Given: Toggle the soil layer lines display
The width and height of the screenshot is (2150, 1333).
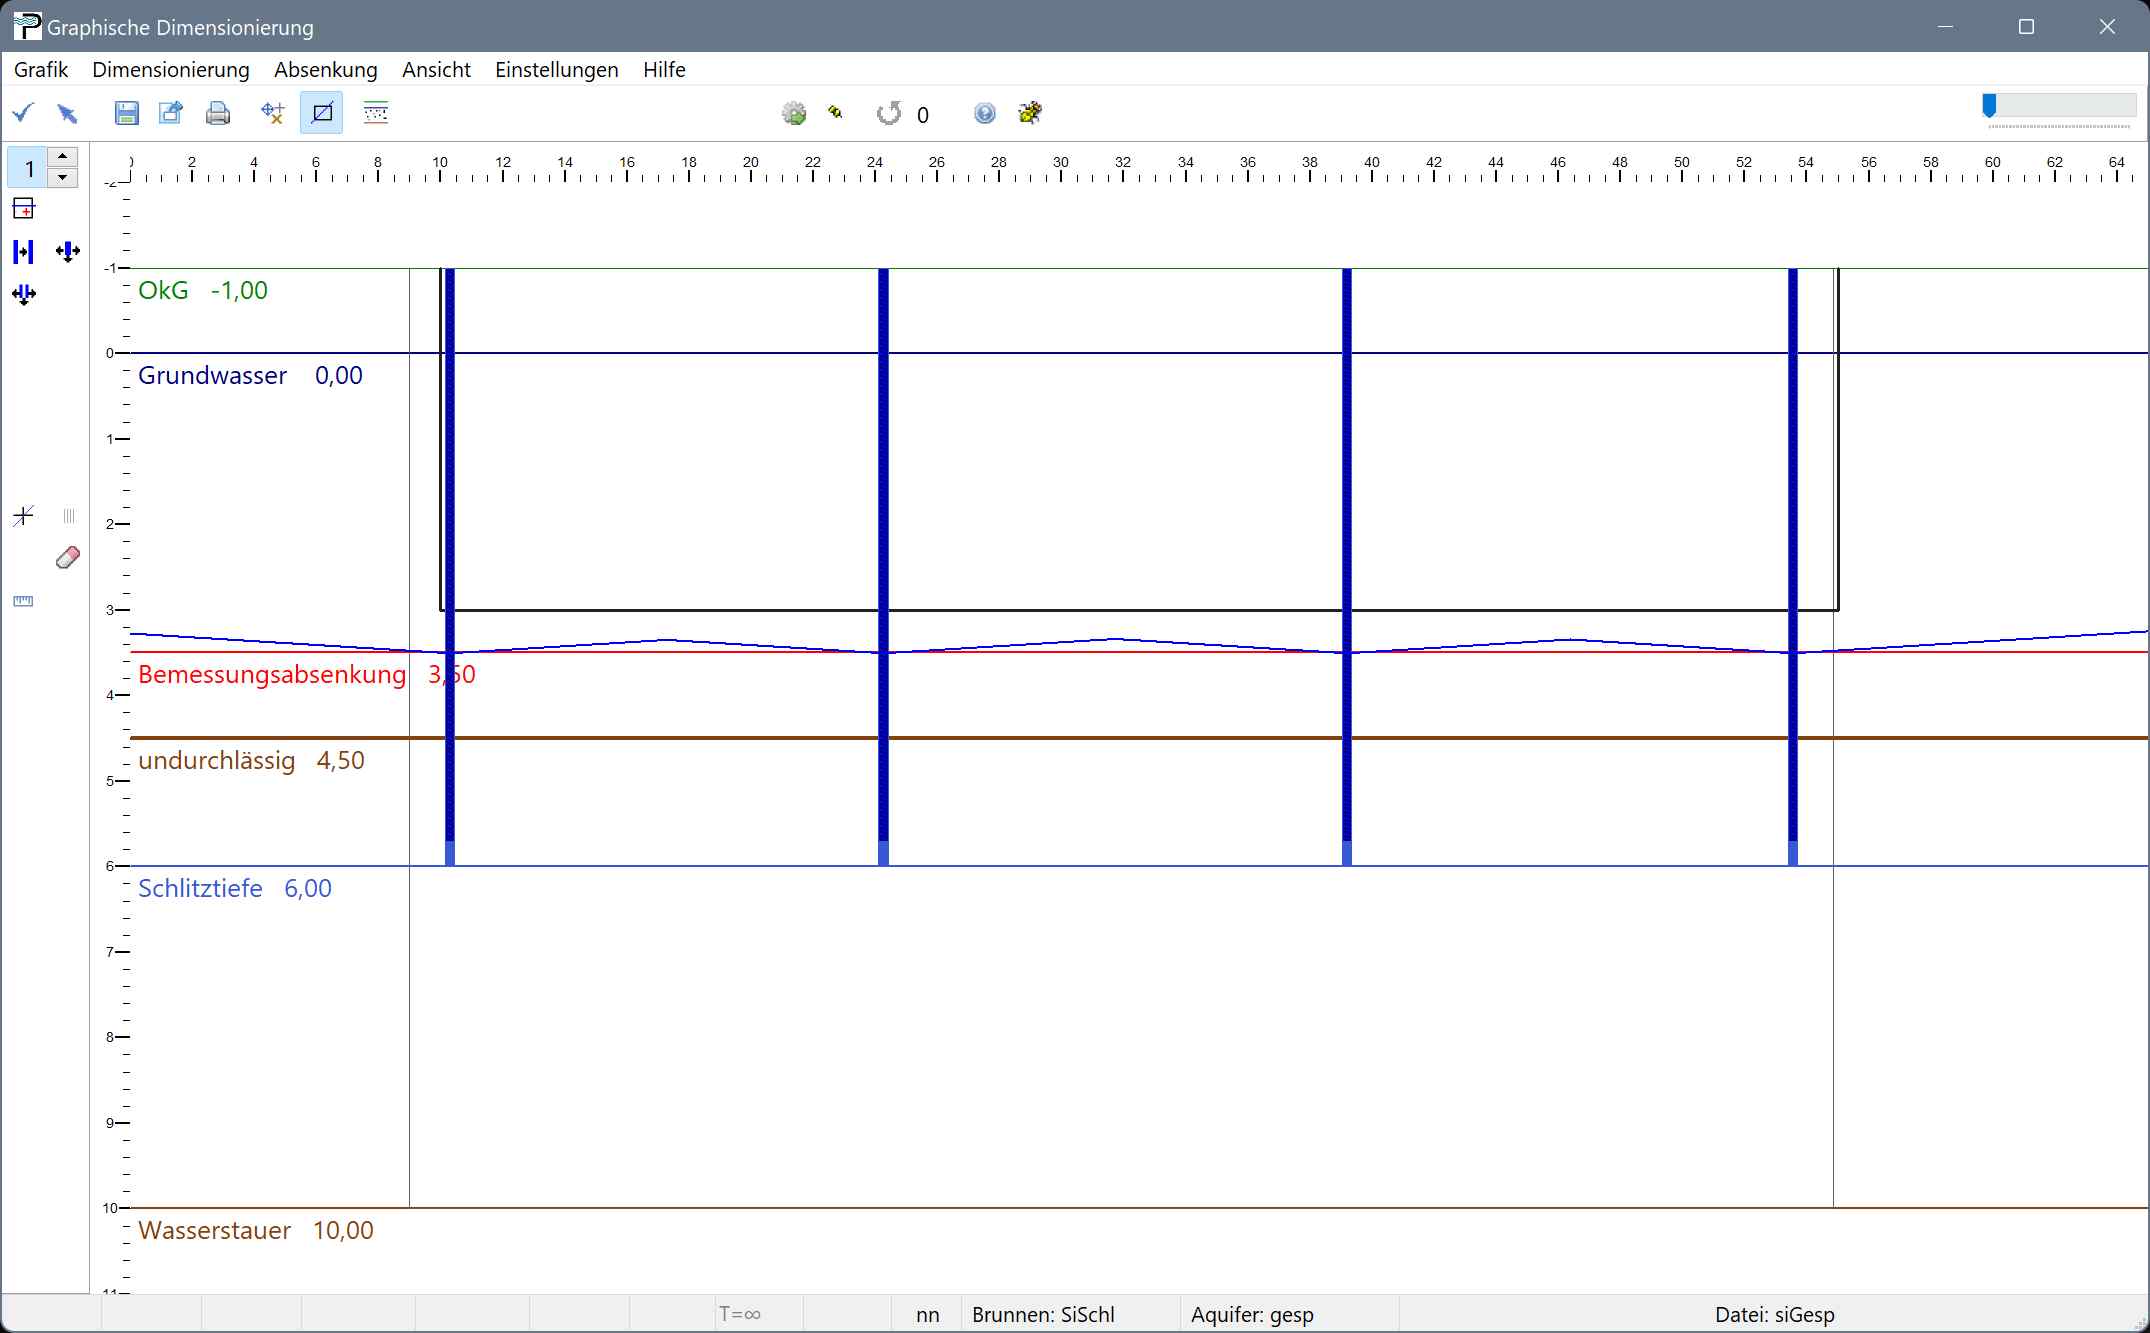Looking at the screenshot, I should 376,113.
